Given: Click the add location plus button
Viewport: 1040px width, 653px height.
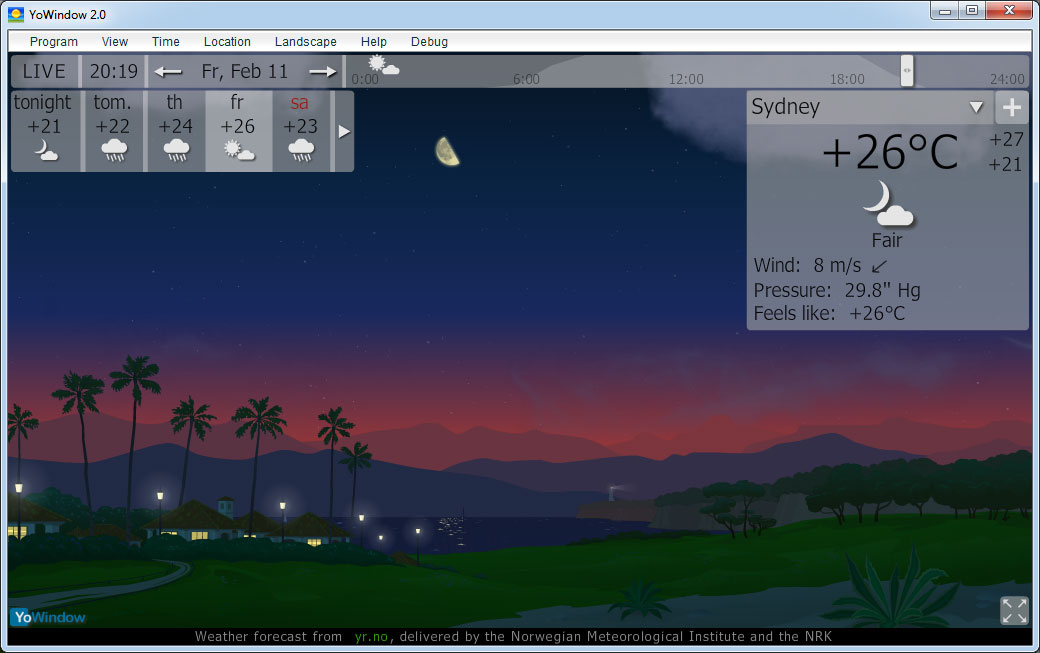Looking at the screenshot, I should (1011, 107).
